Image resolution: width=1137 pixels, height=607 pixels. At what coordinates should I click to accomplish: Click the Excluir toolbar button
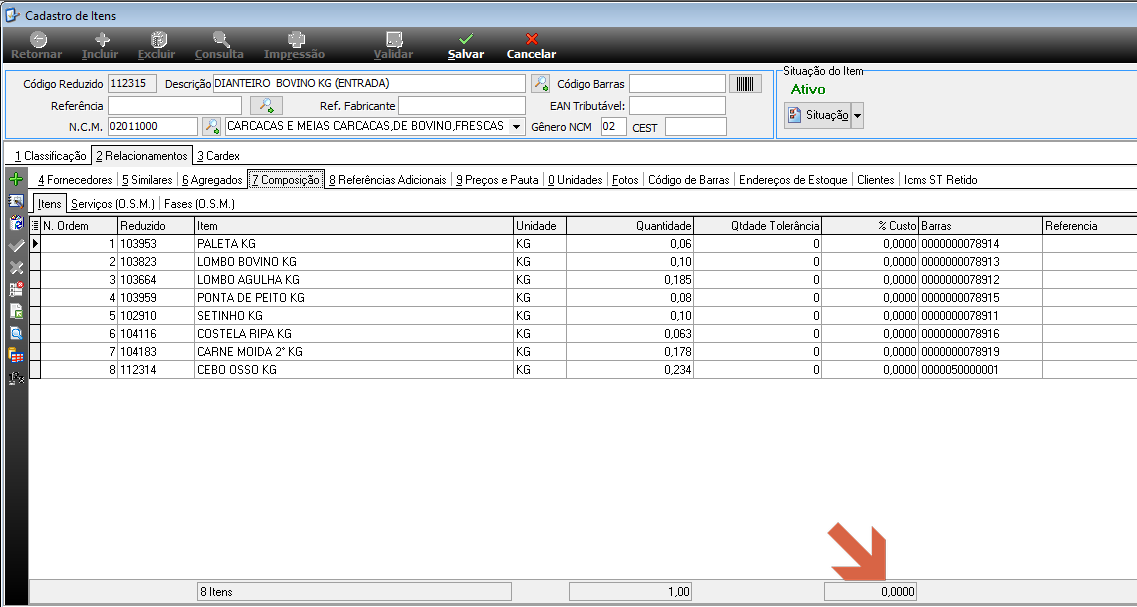point(157,46)
